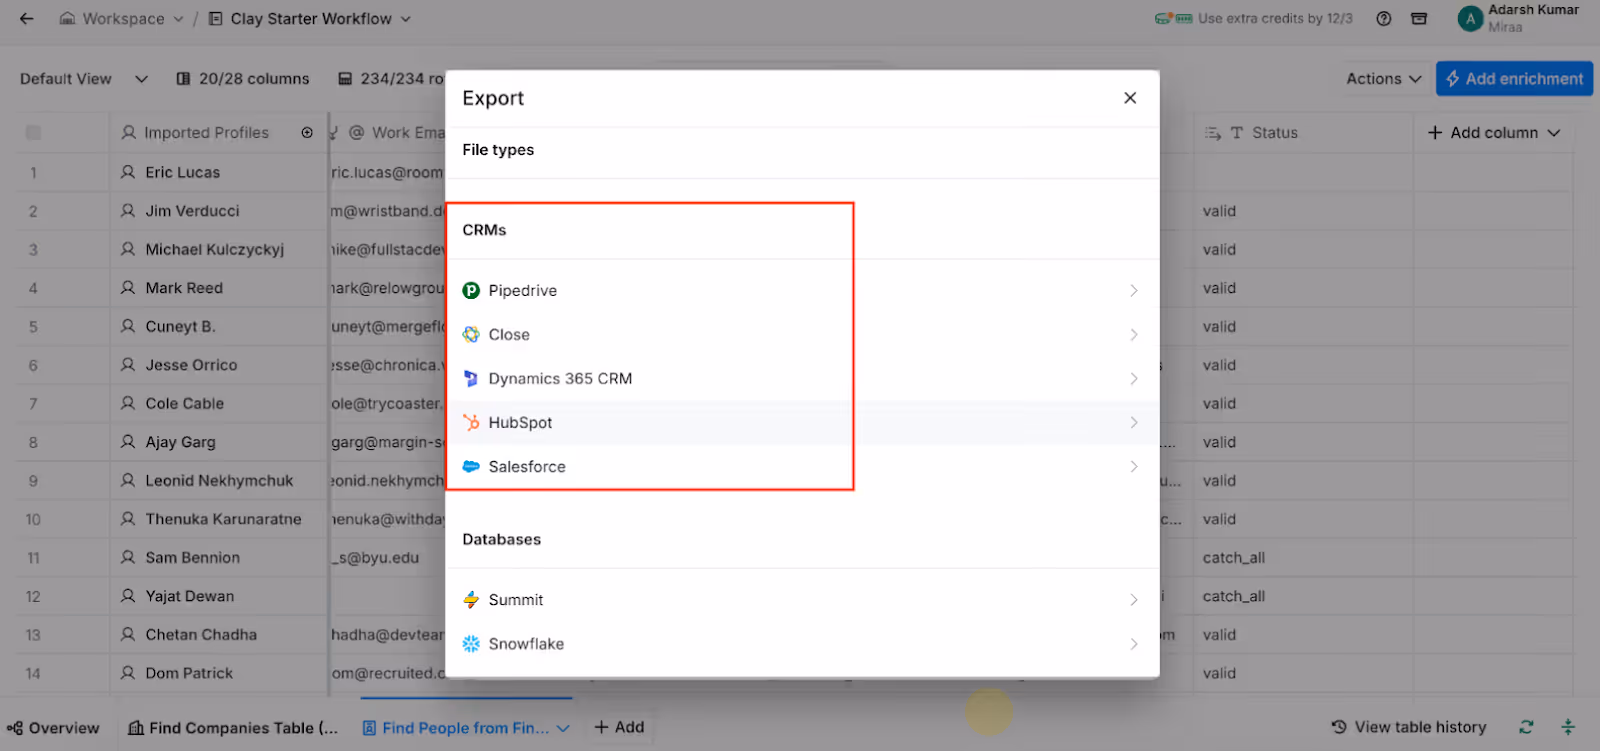Expand Summit database chevron arrow
The height and width of the screenshot is (751, 1600).
(x=1134, y=600)
